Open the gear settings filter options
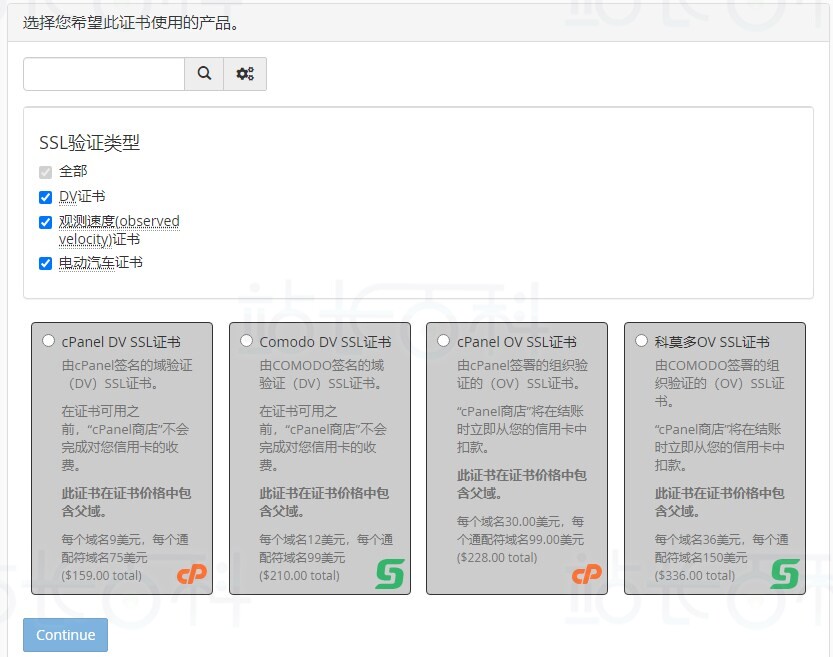833x657 pixels. point(245,74)
